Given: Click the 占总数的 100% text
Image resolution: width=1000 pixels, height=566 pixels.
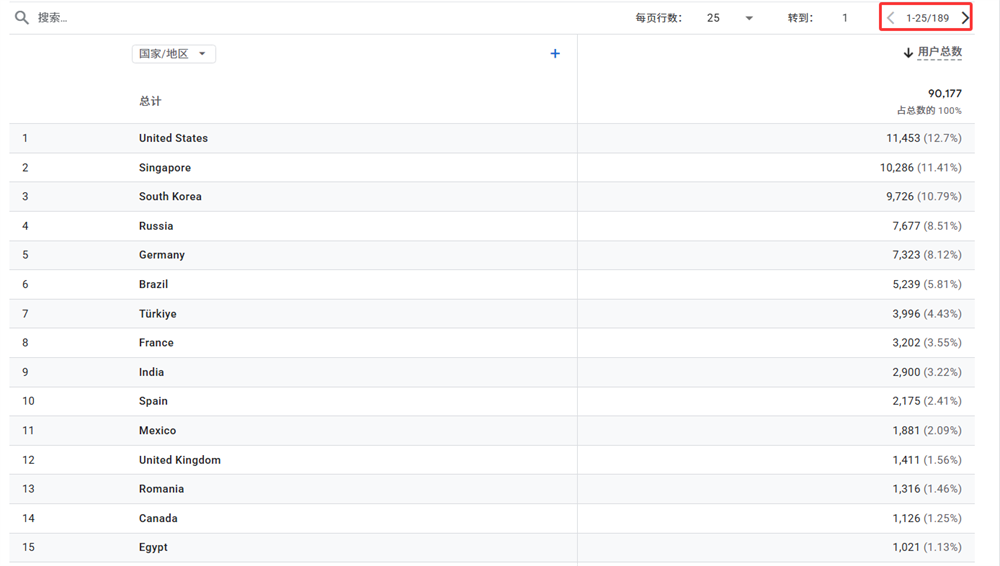Looking at the screenshot, I should pyautogui.click(x=929, y=110).
